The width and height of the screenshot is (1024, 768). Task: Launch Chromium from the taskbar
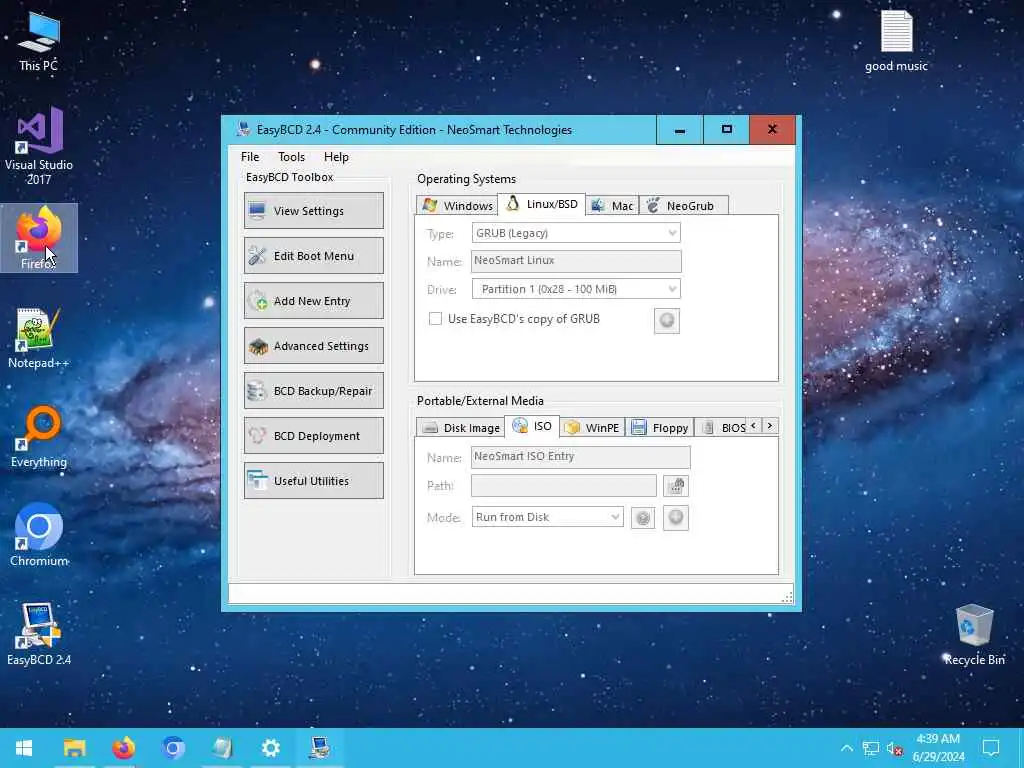click(x=172, y=748)
